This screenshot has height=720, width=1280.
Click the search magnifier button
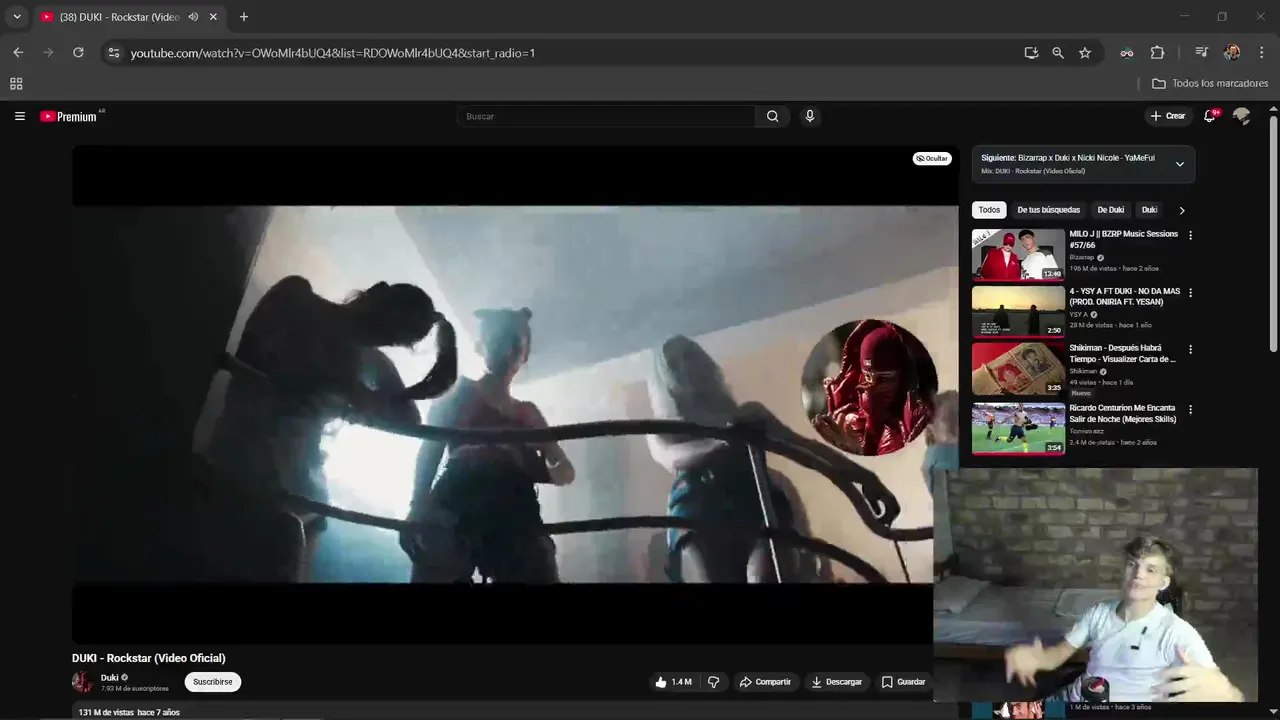pyautogui.click(x=772, y=116)
